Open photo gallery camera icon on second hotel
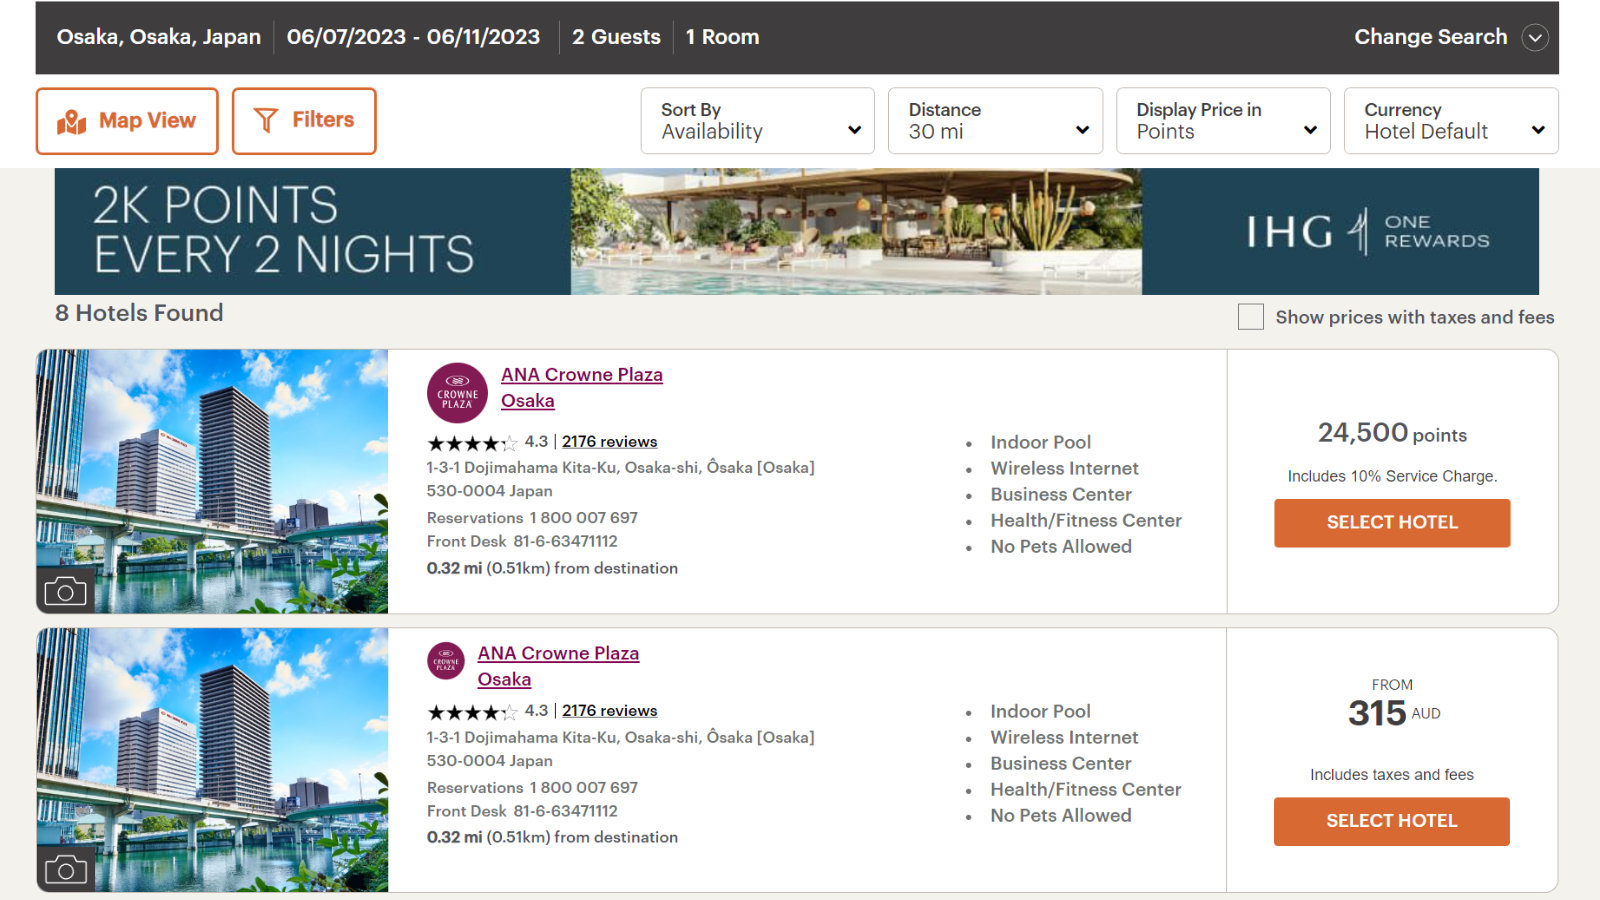This screenshot has height=900, width=1600. pos(66,870)
